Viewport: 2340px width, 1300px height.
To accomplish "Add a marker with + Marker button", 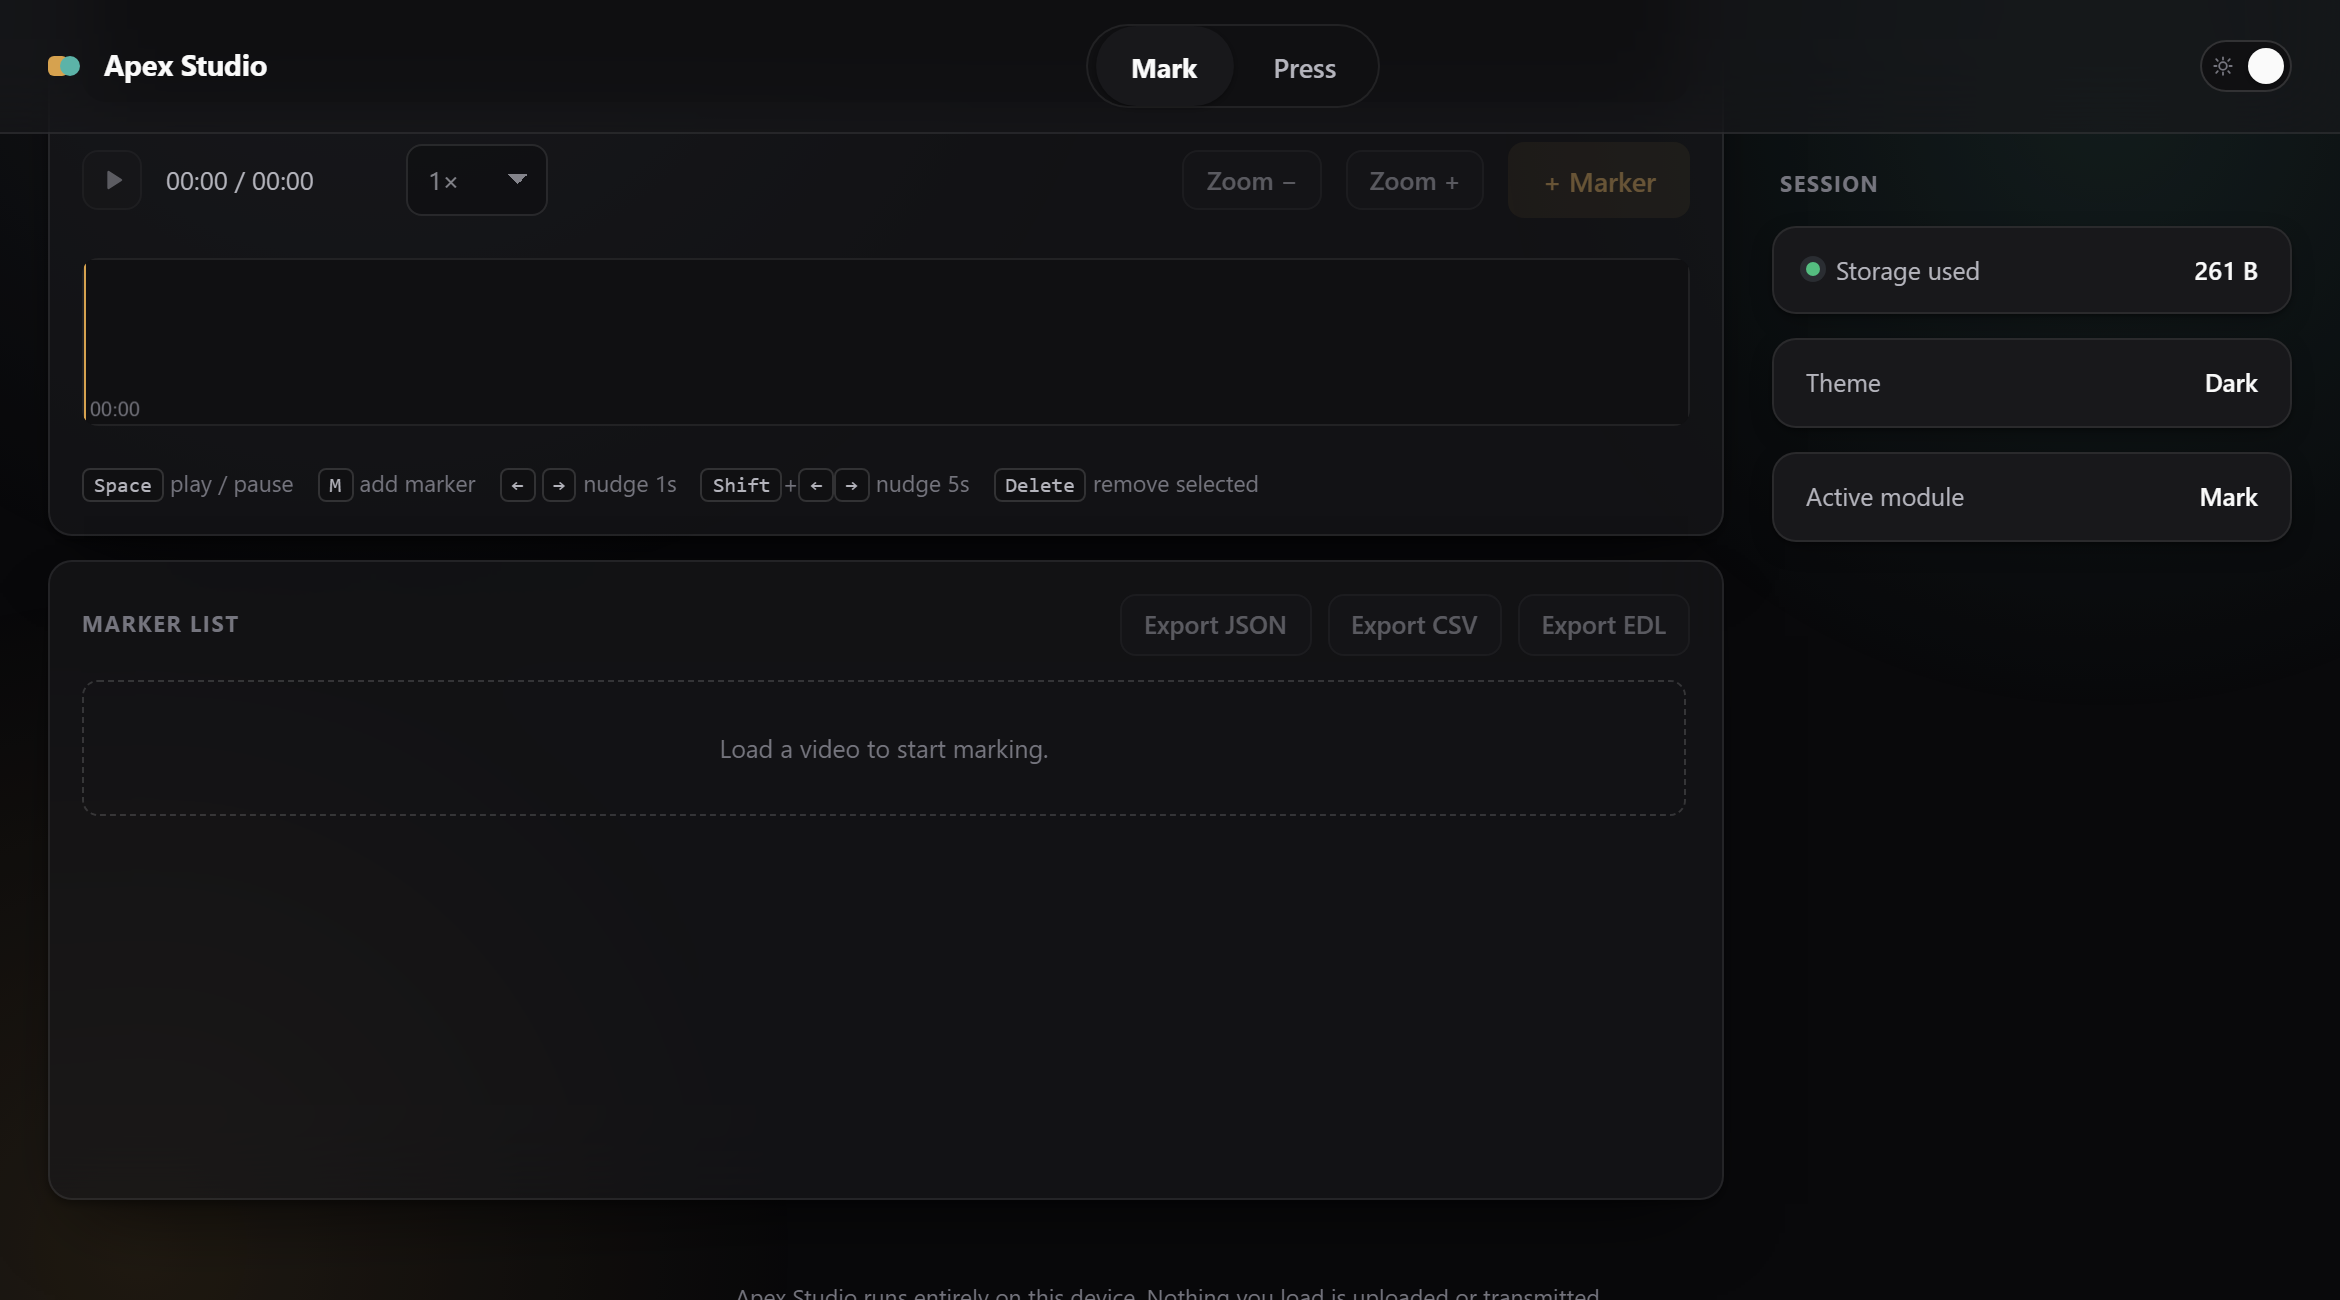I will (1599, 180).
